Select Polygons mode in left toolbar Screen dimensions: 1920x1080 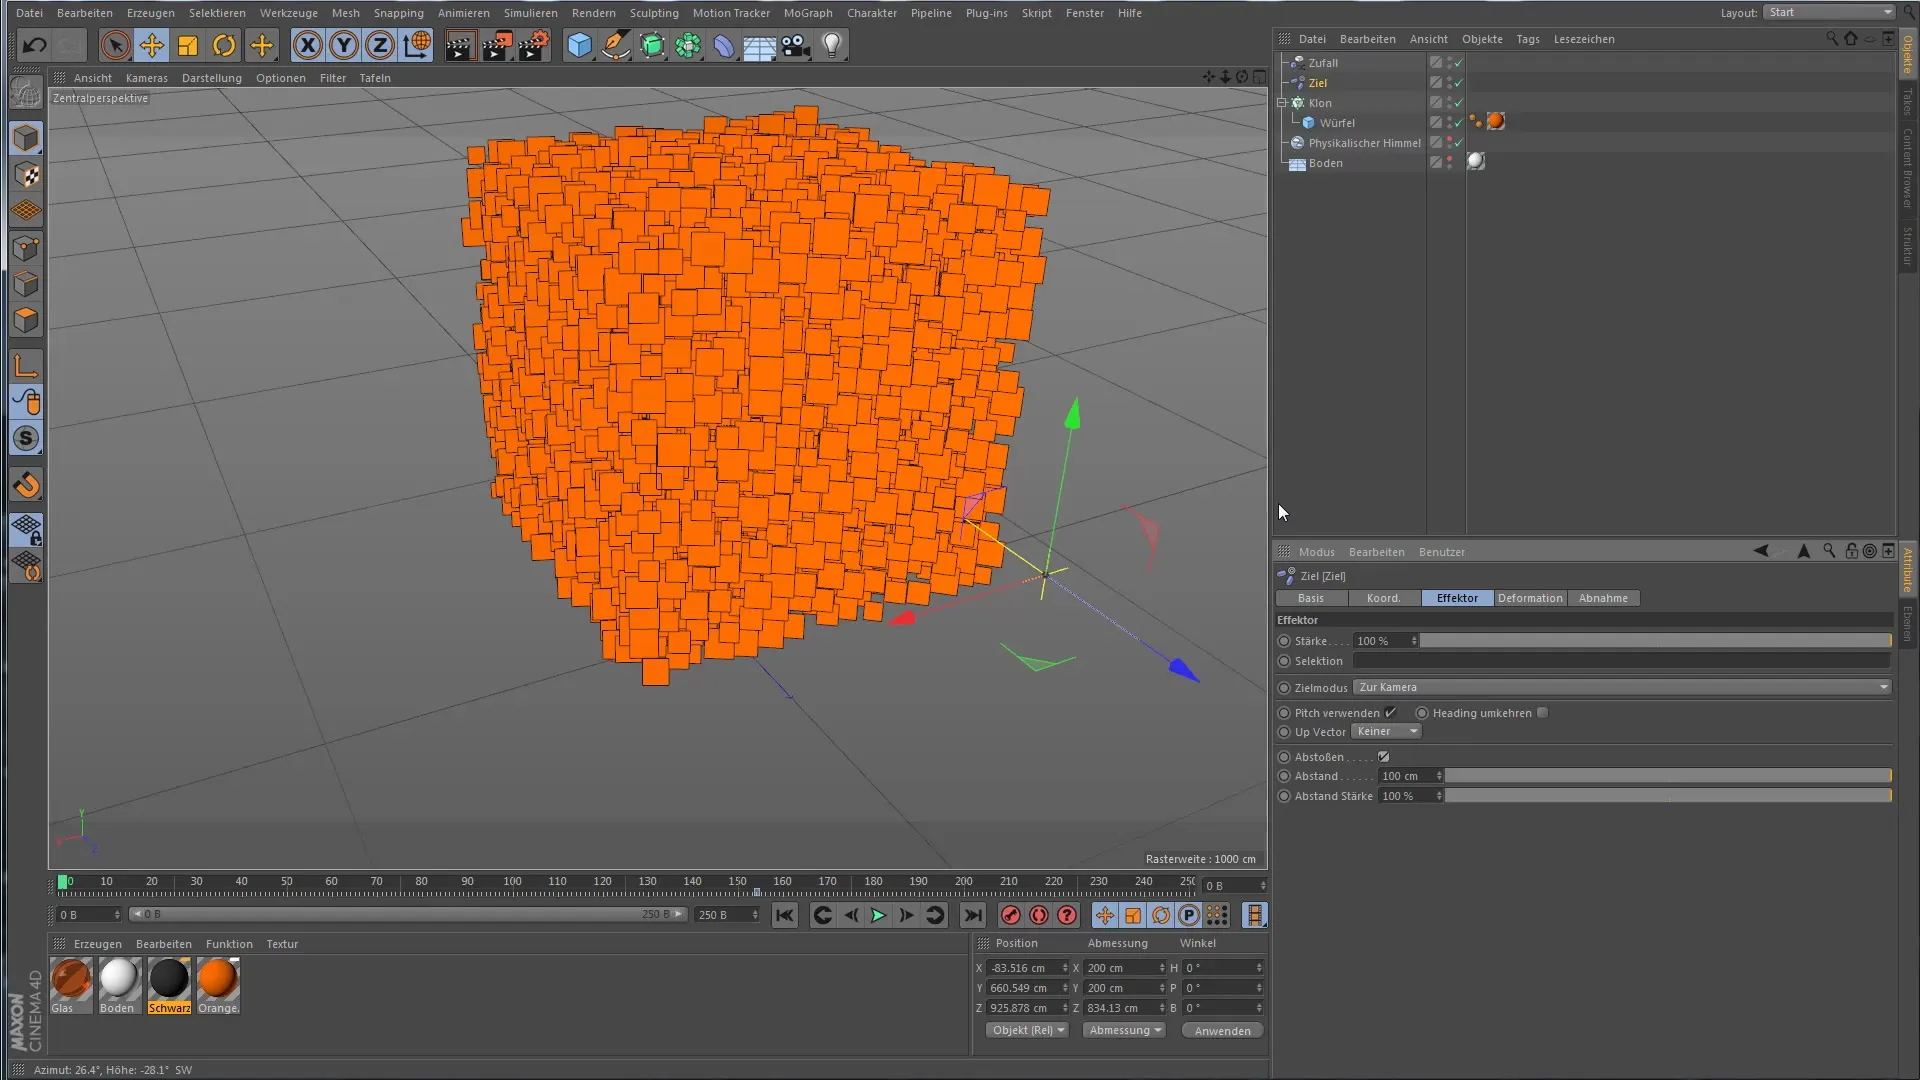26,320
